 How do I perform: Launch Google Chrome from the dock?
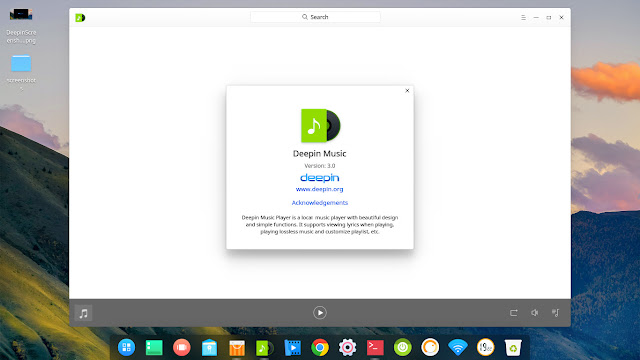(320, 347)
